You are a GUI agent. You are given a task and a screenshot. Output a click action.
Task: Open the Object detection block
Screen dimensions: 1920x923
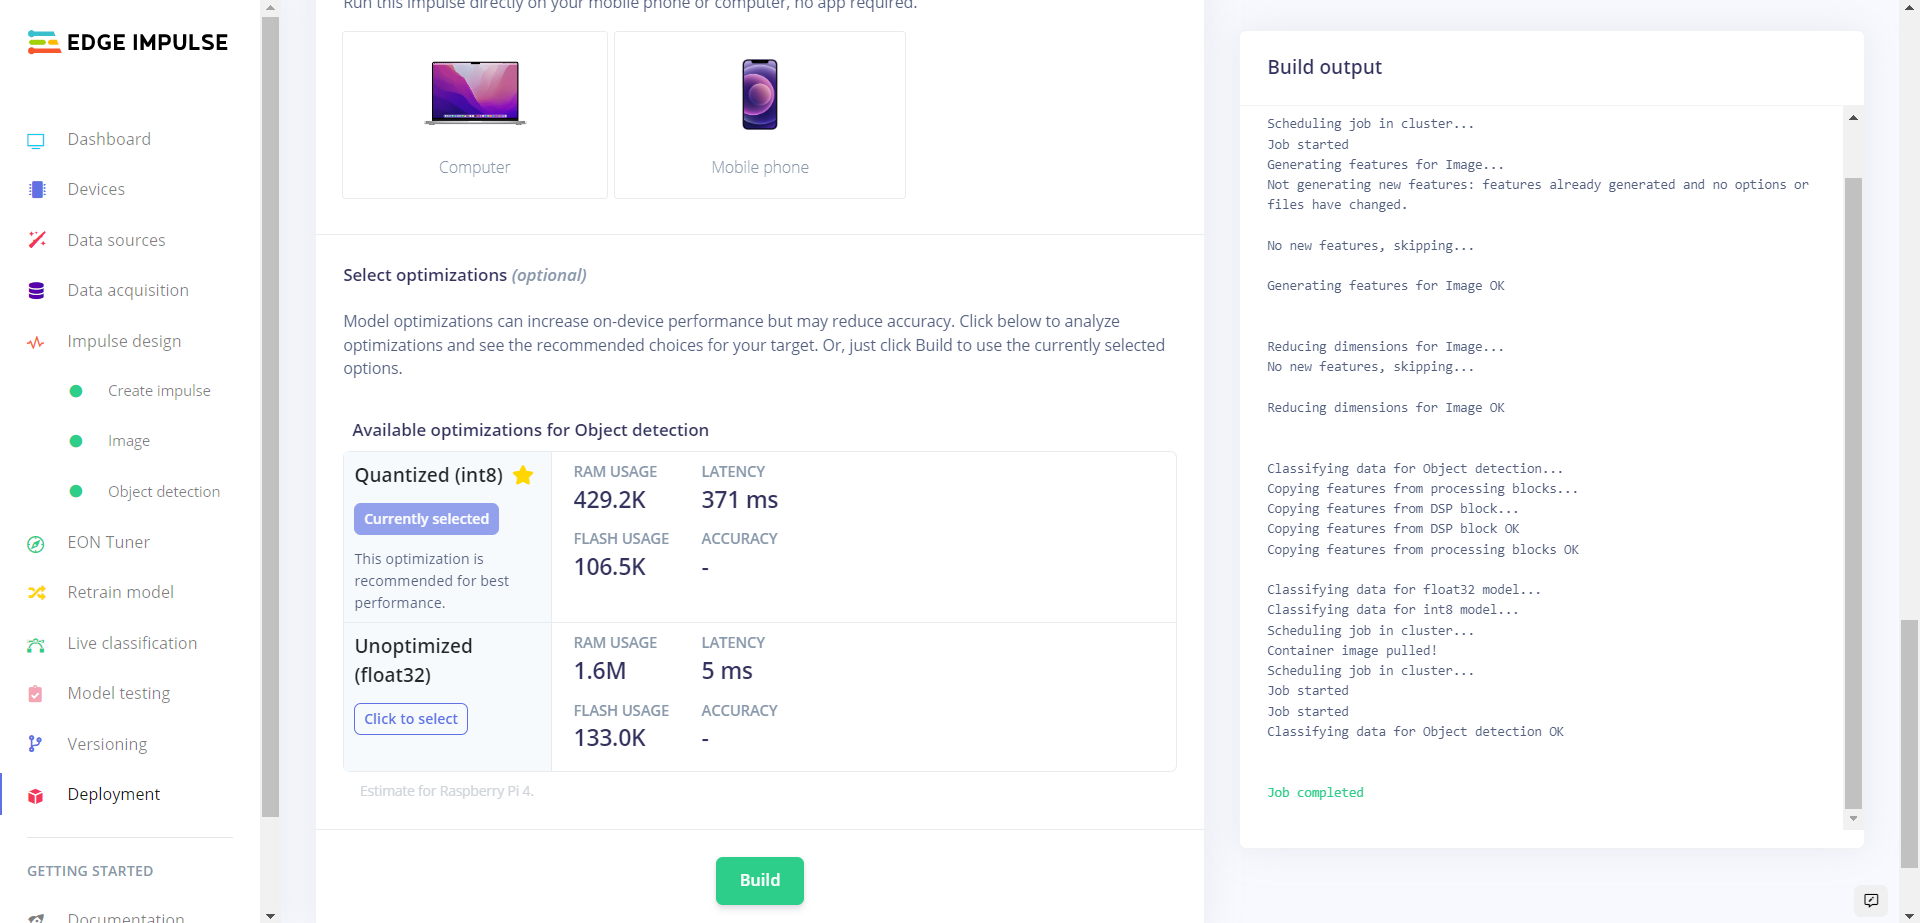(x=163, y=492)
